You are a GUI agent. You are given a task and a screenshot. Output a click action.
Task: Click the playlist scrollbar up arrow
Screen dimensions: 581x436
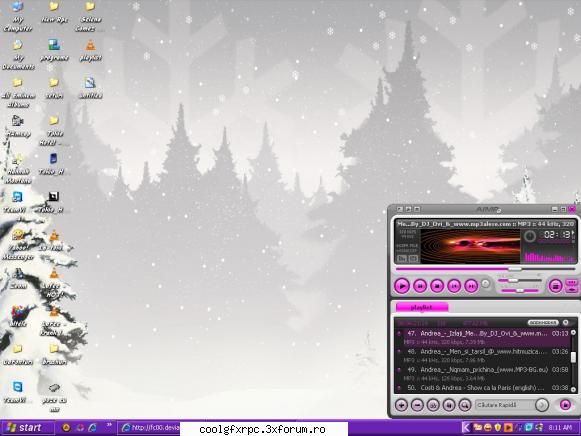pyautogui.click(x=573, y=333)
